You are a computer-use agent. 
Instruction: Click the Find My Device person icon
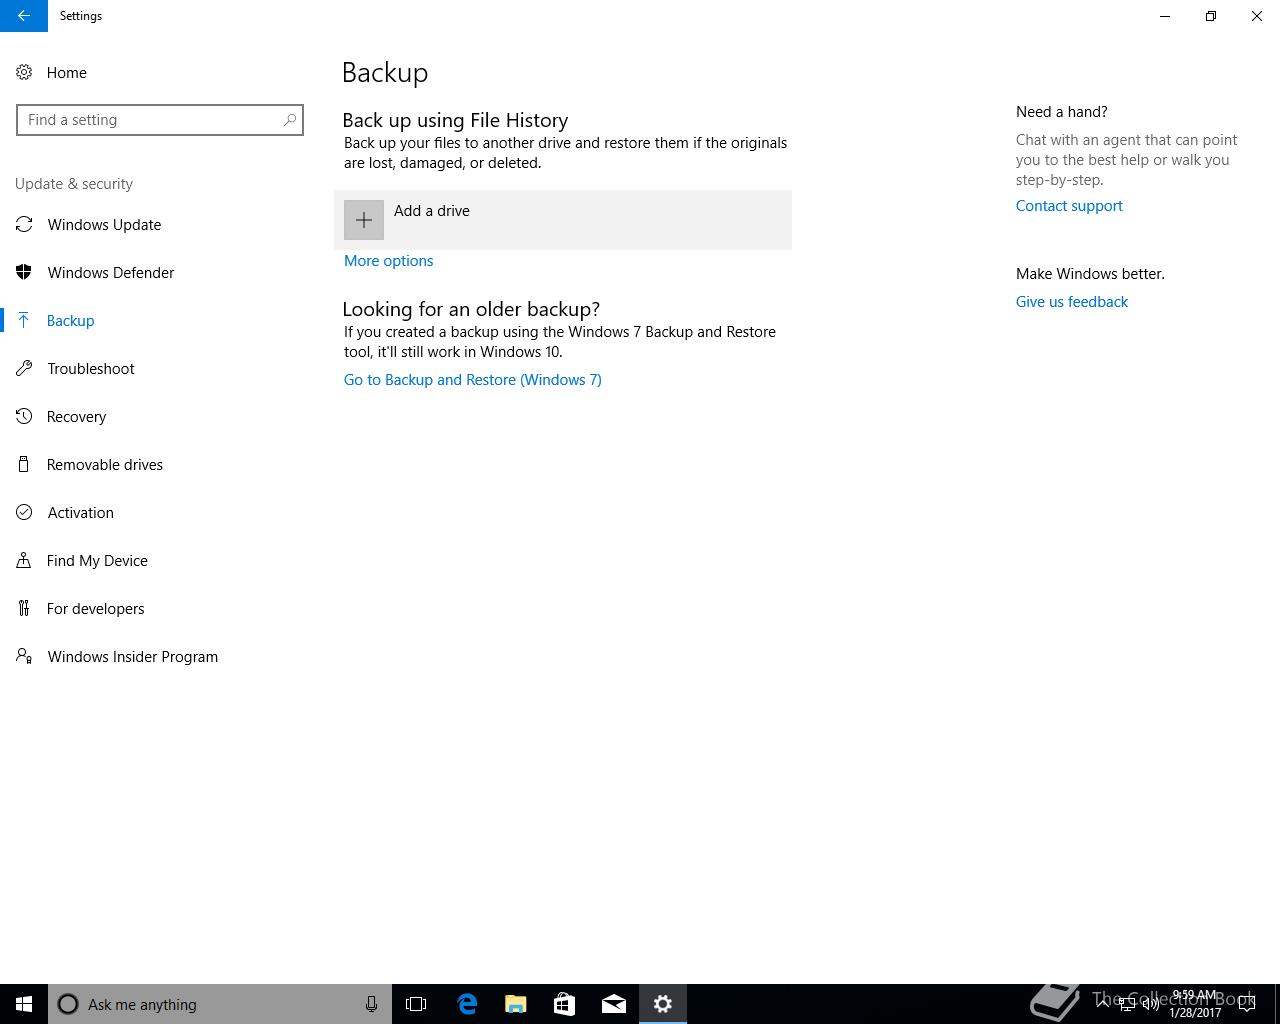[x=24, y=561]
